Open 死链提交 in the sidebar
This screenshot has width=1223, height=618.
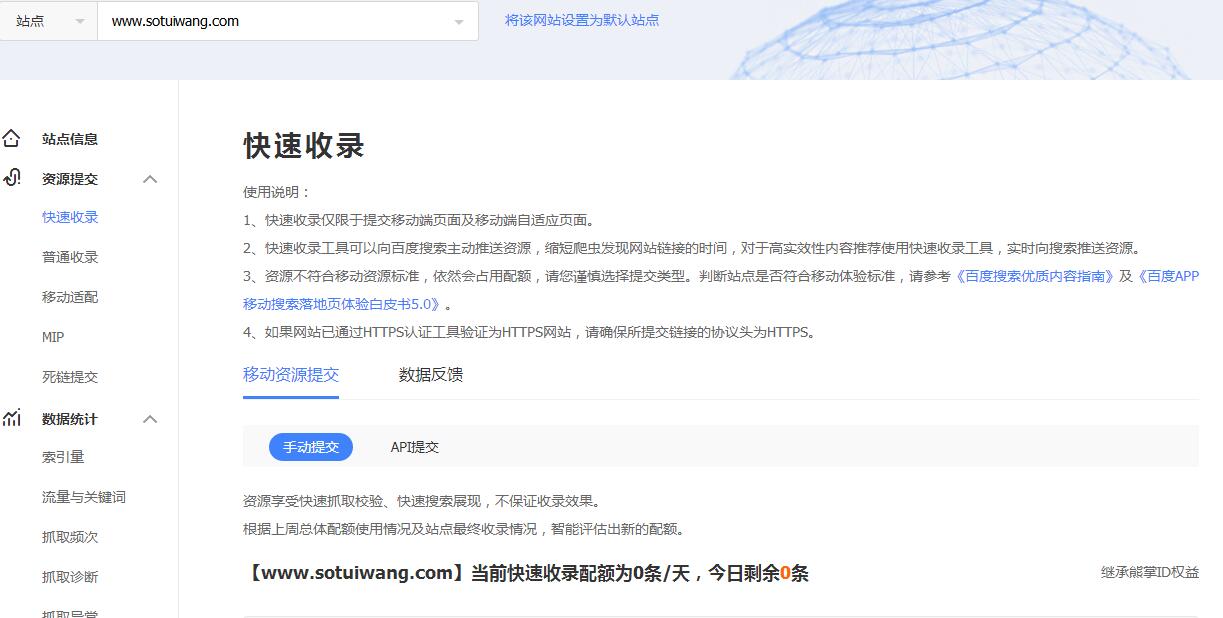pos(70,377)
